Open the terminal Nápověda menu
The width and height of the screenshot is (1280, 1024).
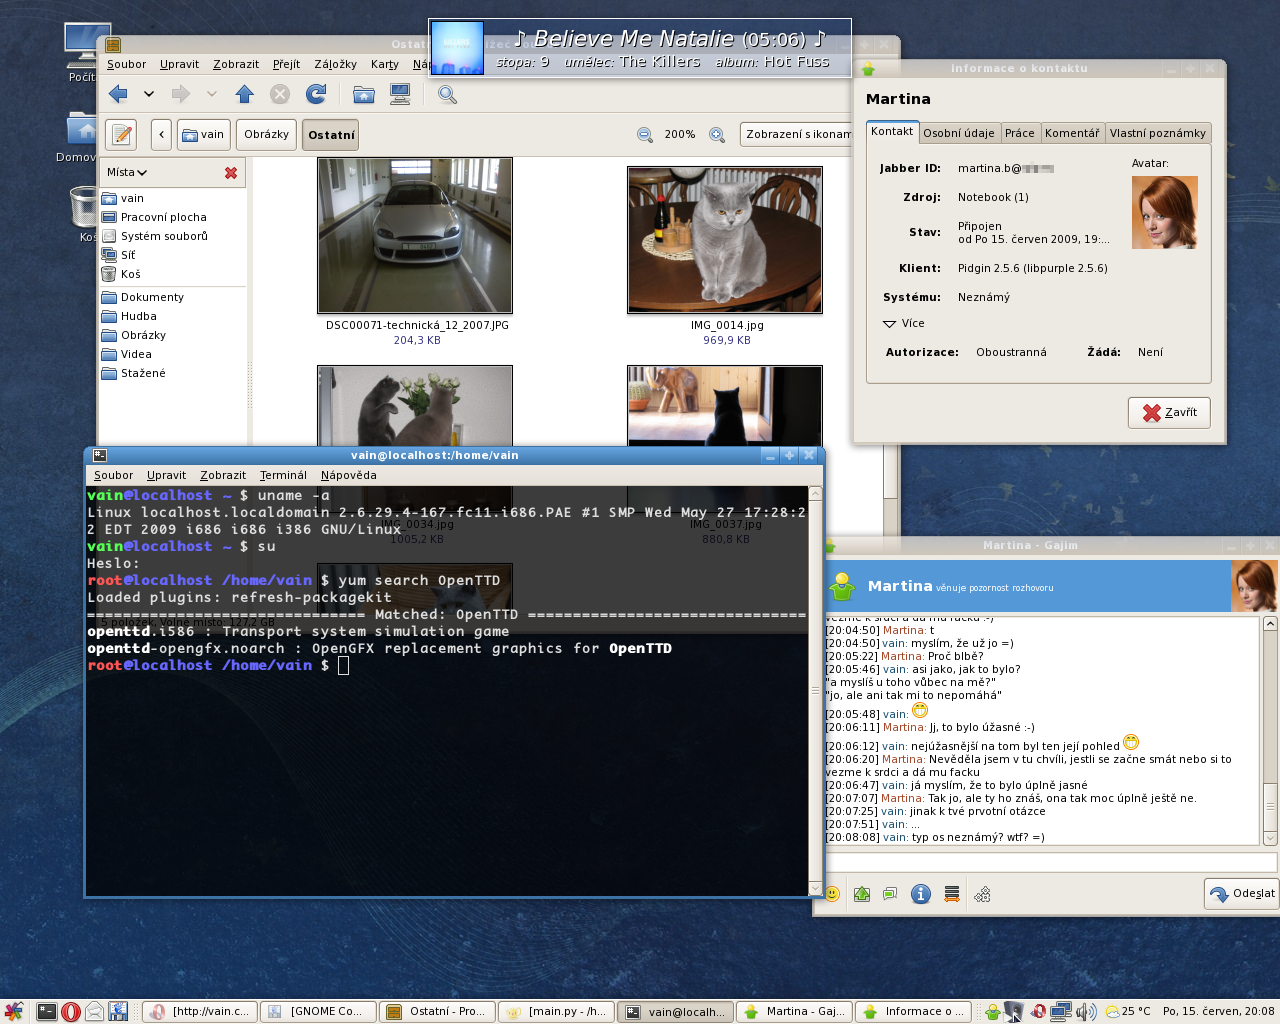348,475
